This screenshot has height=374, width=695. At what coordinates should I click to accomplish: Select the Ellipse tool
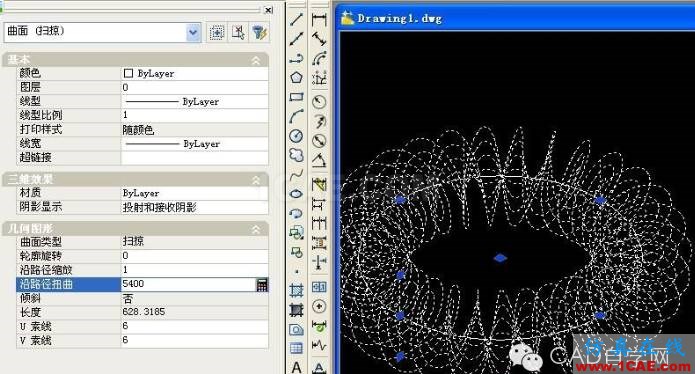tap(296, 194)
